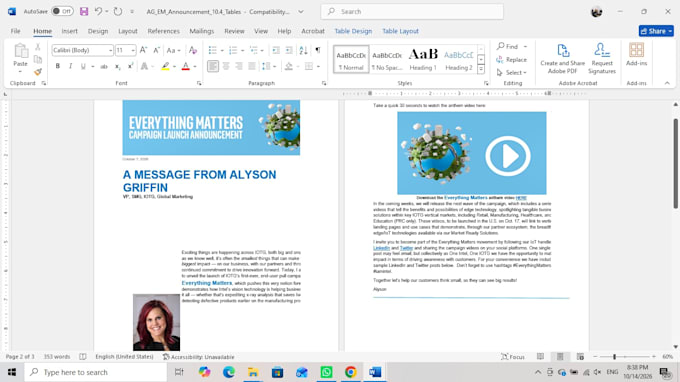Click the Format Painter icon
The image size is (680, 382).
tap(38, 72)
